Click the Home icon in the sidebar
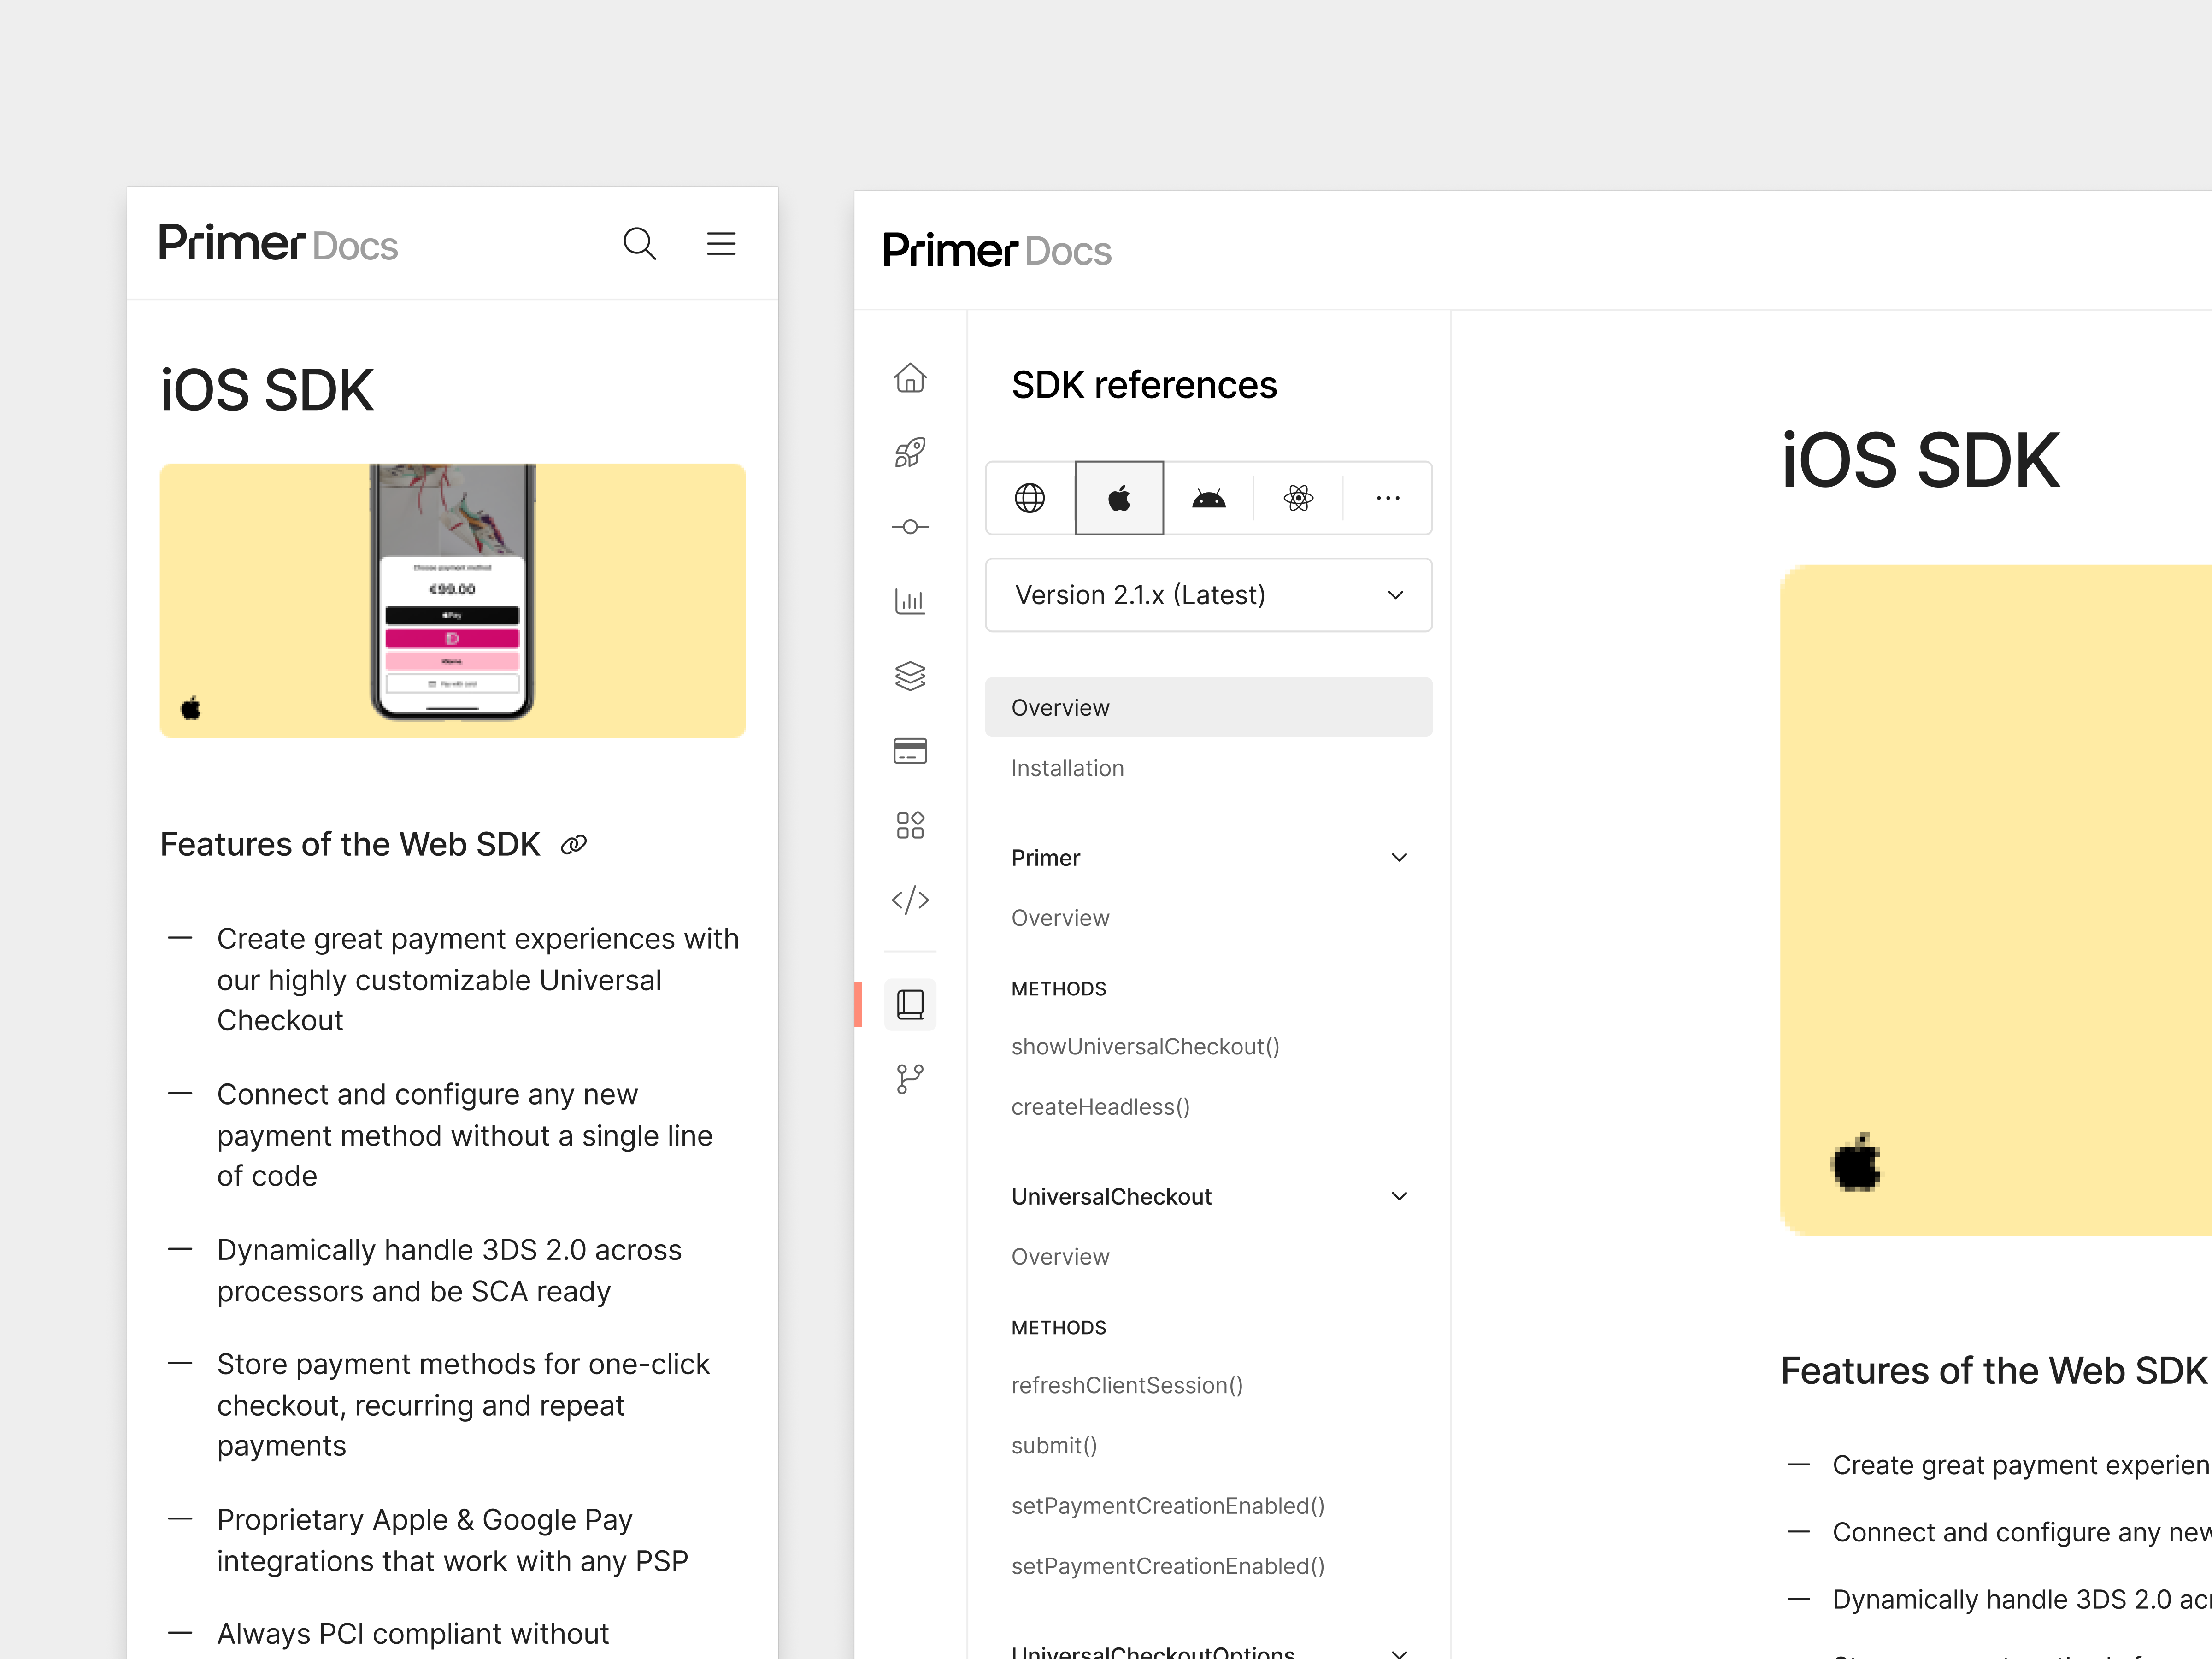This screenshot has height=1659, width=2212. click(910, 378)
